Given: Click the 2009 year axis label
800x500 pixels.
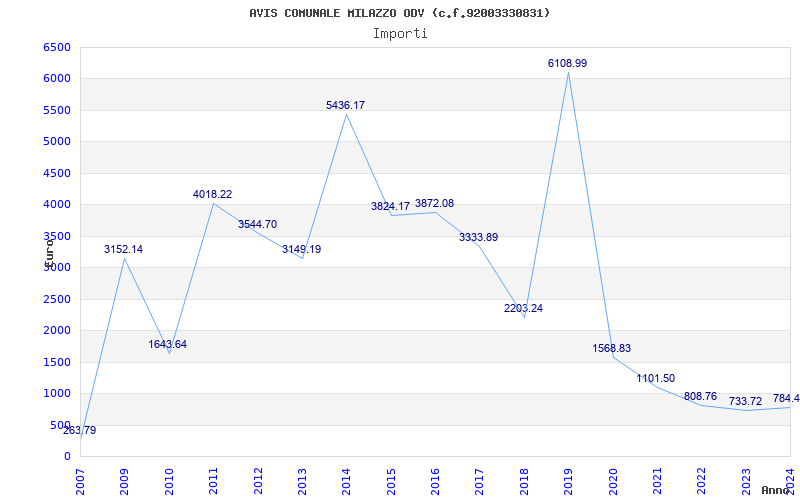Looking at the screenshot, I should pos(124,481).
